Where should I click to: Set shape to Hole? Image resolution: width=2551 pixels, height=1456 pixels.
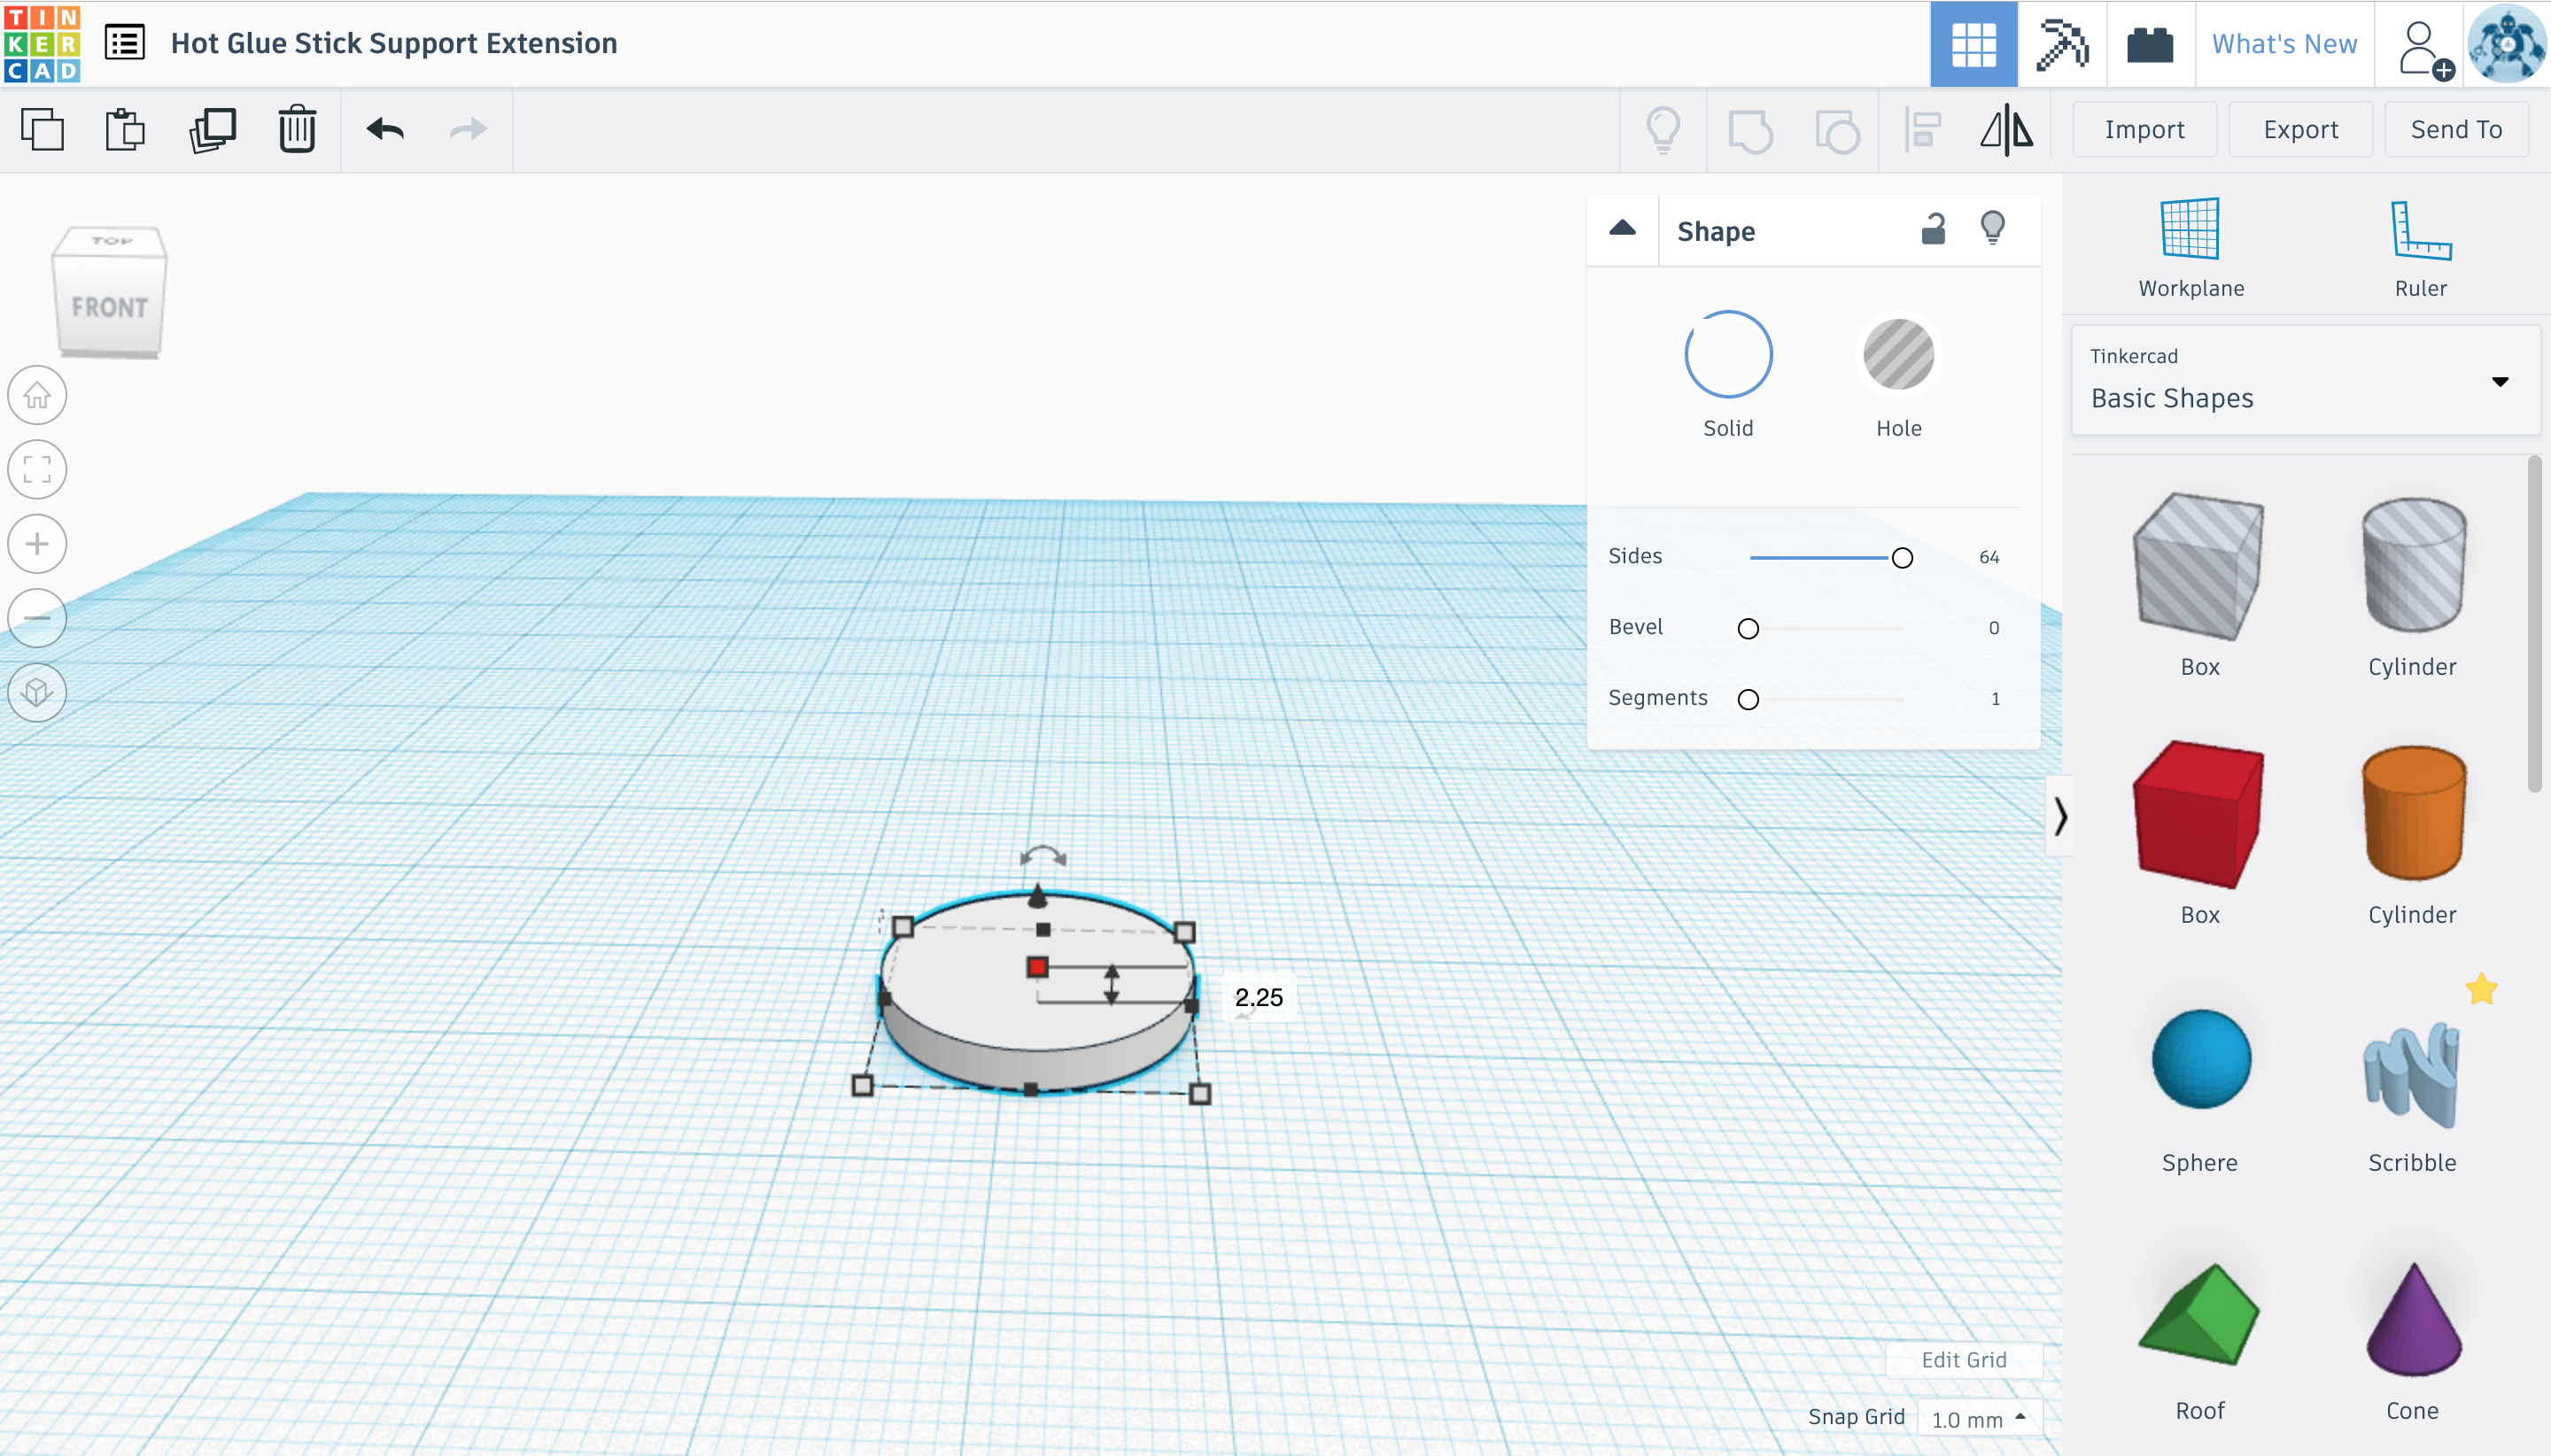tap(1898, 355)
